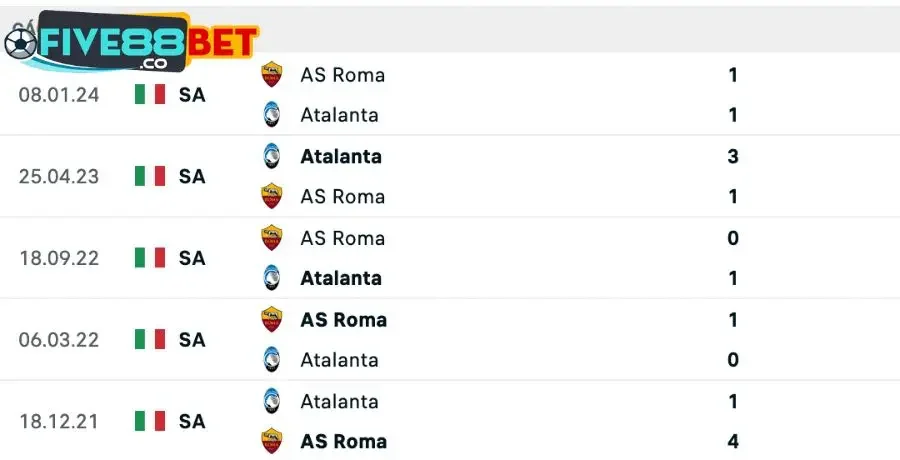
Task: Open bold Atalanta team in 18.09.22 match
Action: (341, 278)
